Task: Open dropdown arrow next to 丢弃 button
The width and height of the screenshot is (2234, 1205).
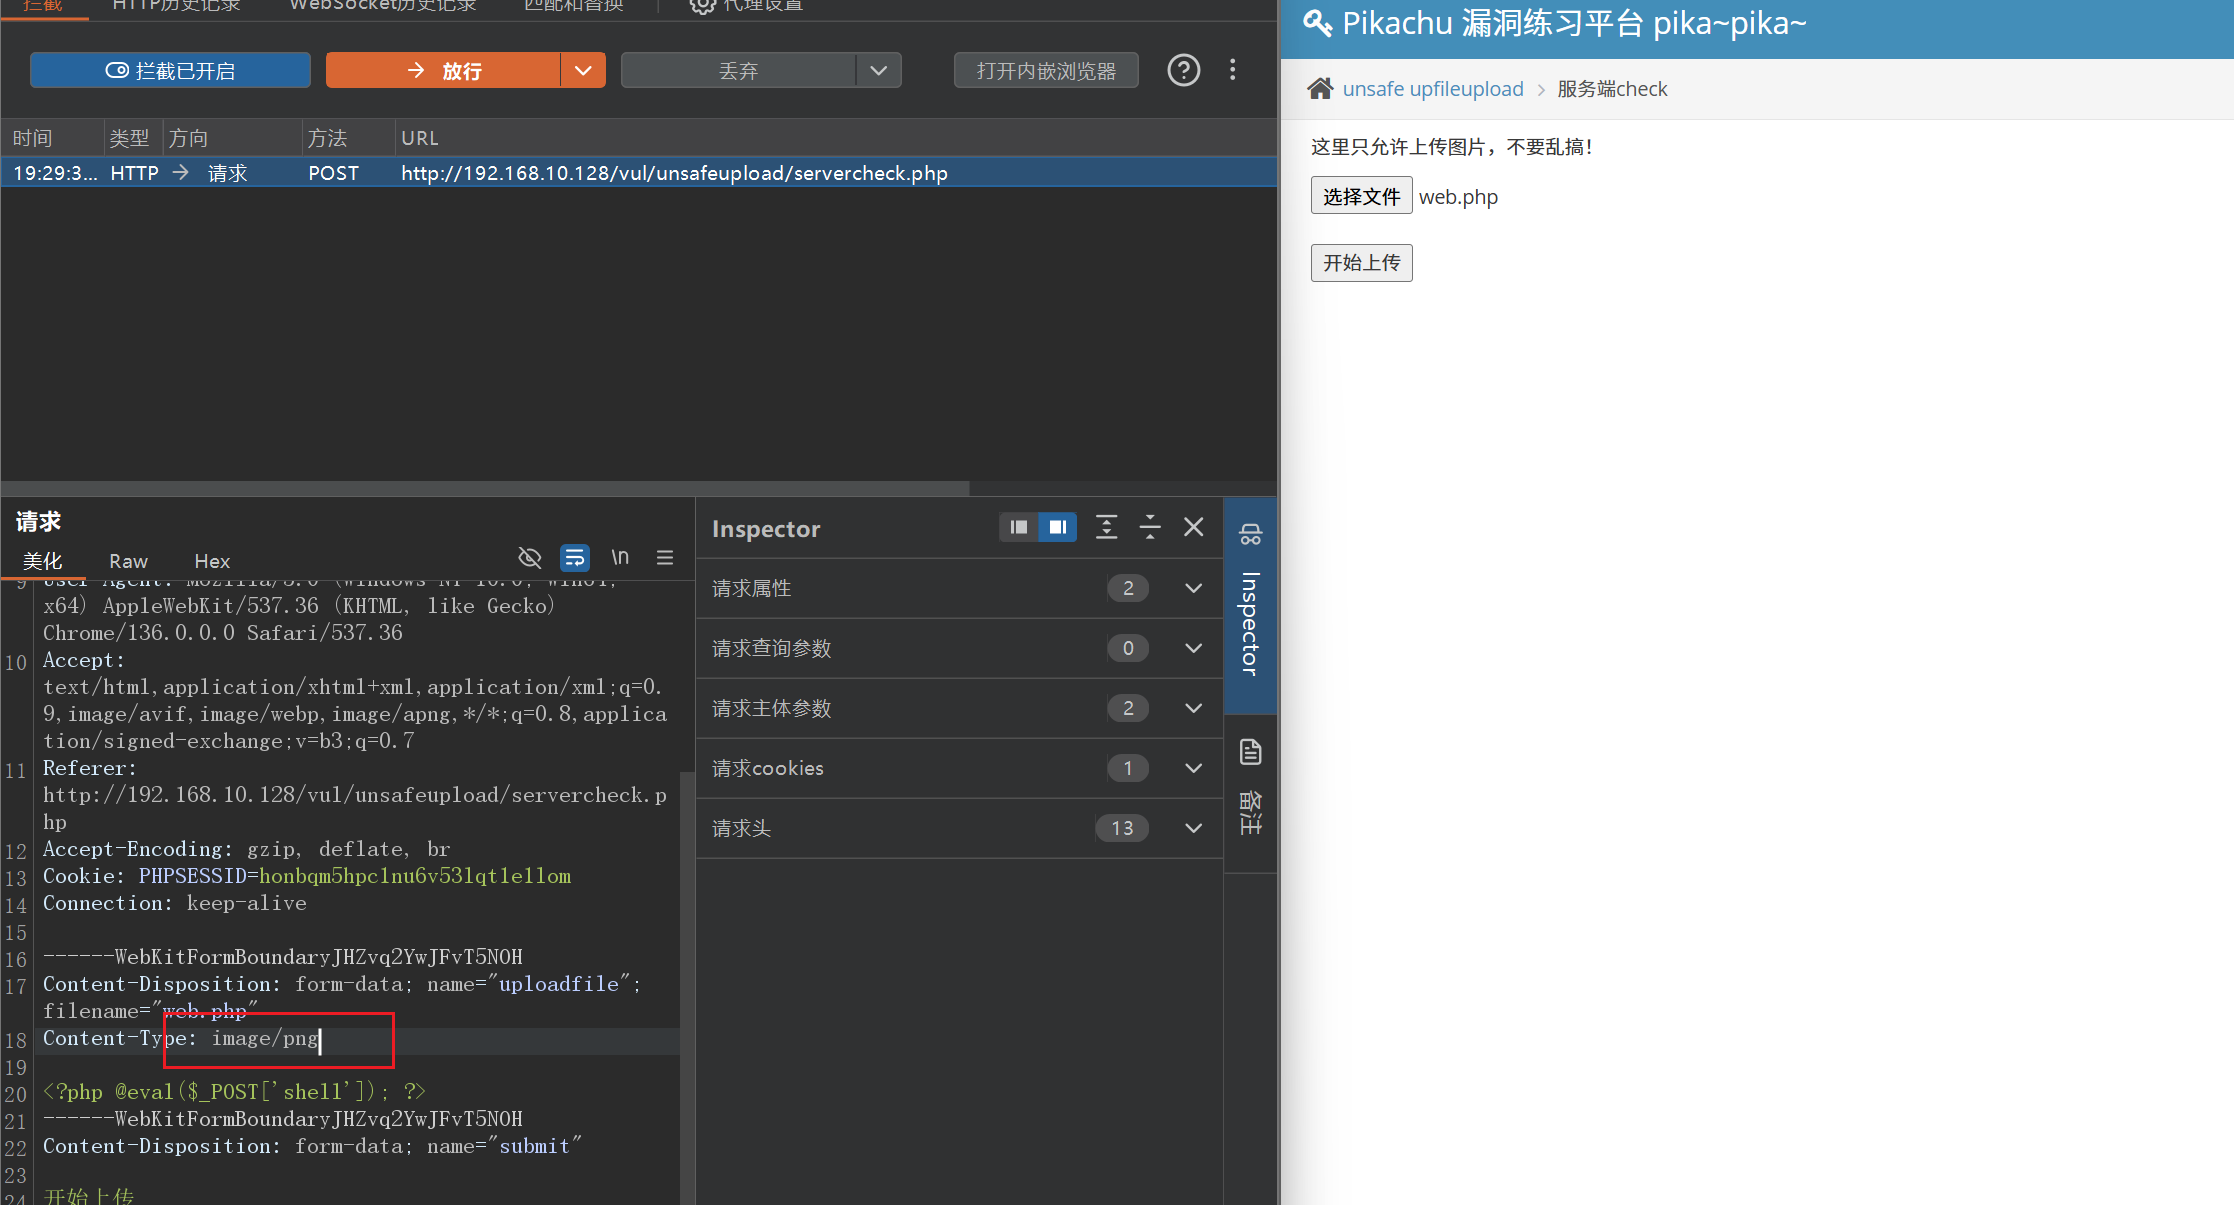Action: (x=878, y=71)
